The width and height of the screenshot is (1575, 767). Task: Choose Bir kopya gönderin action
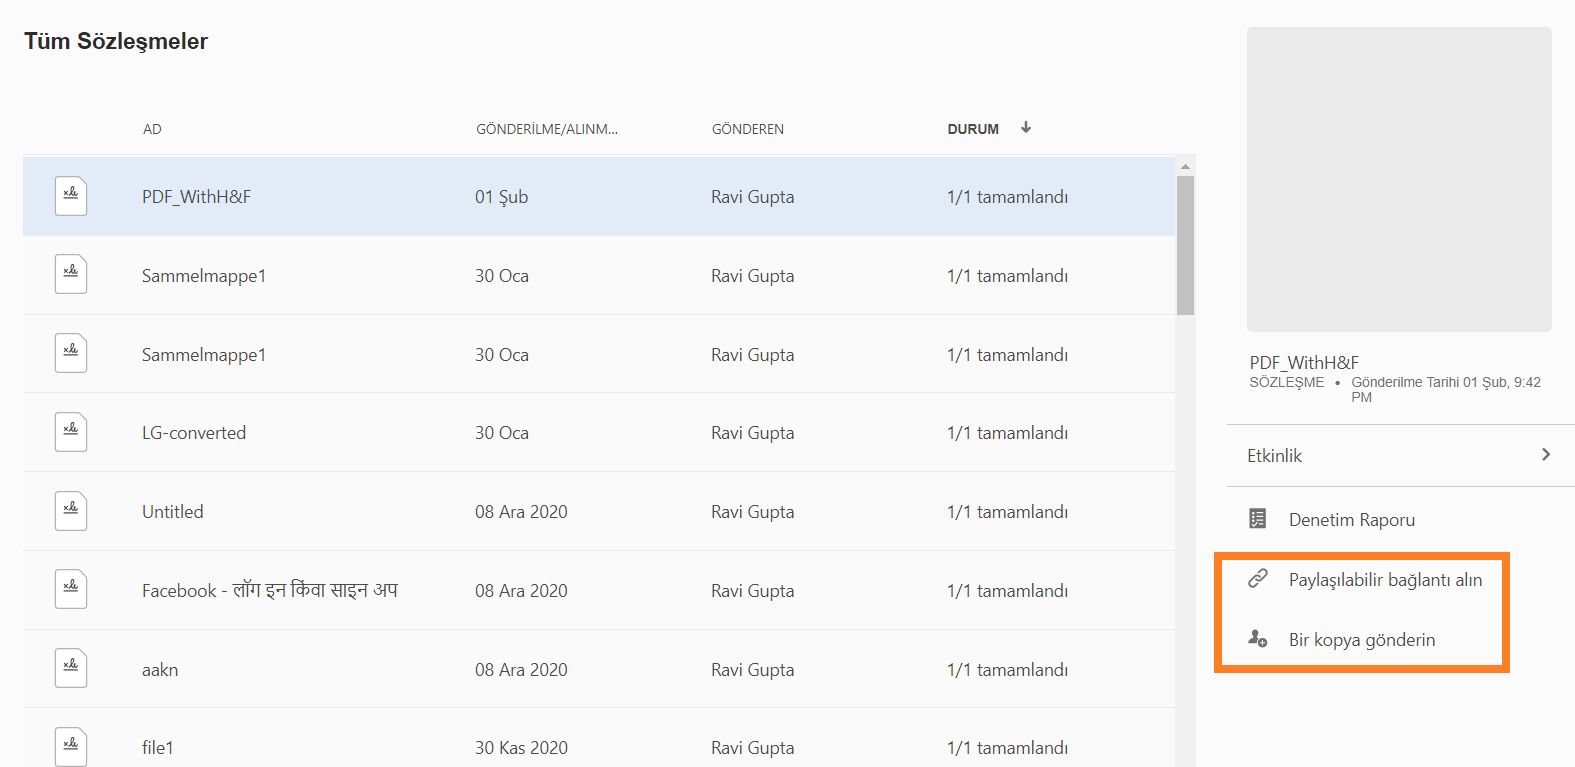coord(1361,640)
